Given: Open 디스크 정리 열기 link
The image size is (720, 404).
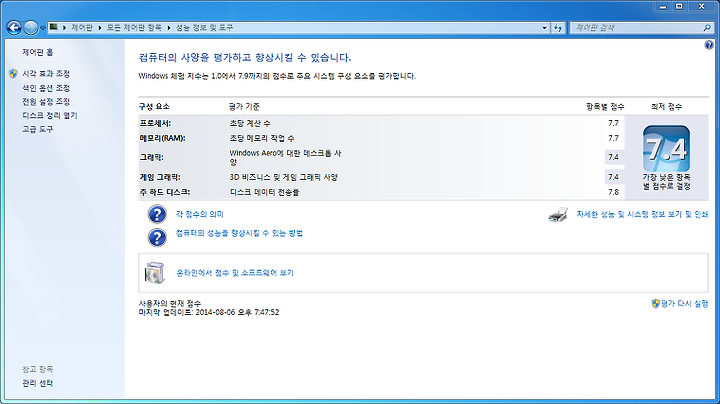Looking at the screenshot, I should pyautogui.click(x=50, y=115).
